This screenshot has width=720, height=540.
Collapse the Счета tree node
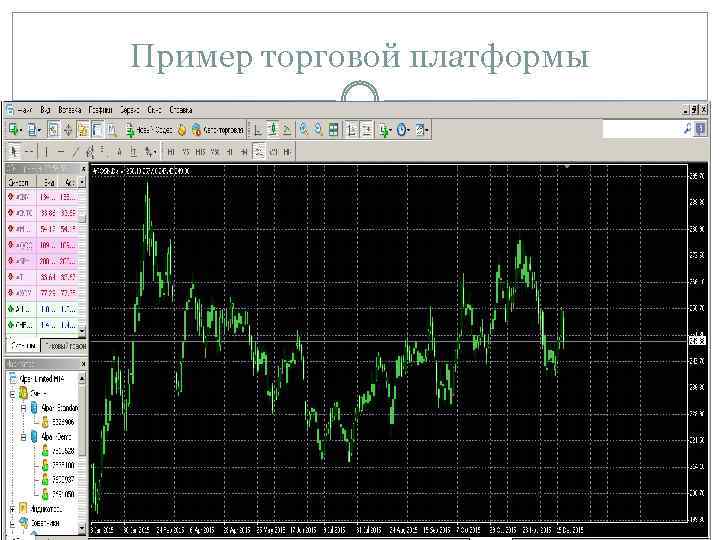click(13, 394)
